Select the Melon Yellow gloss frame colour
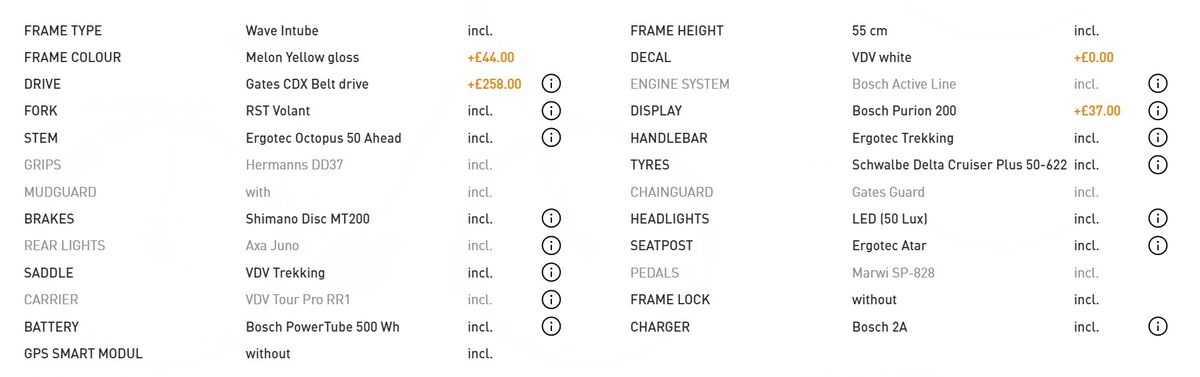 pyautogui.click(x=302, y=58)
